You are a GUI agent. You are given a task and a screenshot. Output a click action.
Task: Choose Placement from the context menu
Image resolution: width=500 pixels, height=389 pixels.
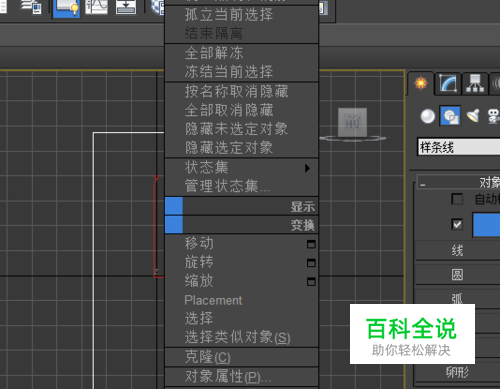[242, 300]
